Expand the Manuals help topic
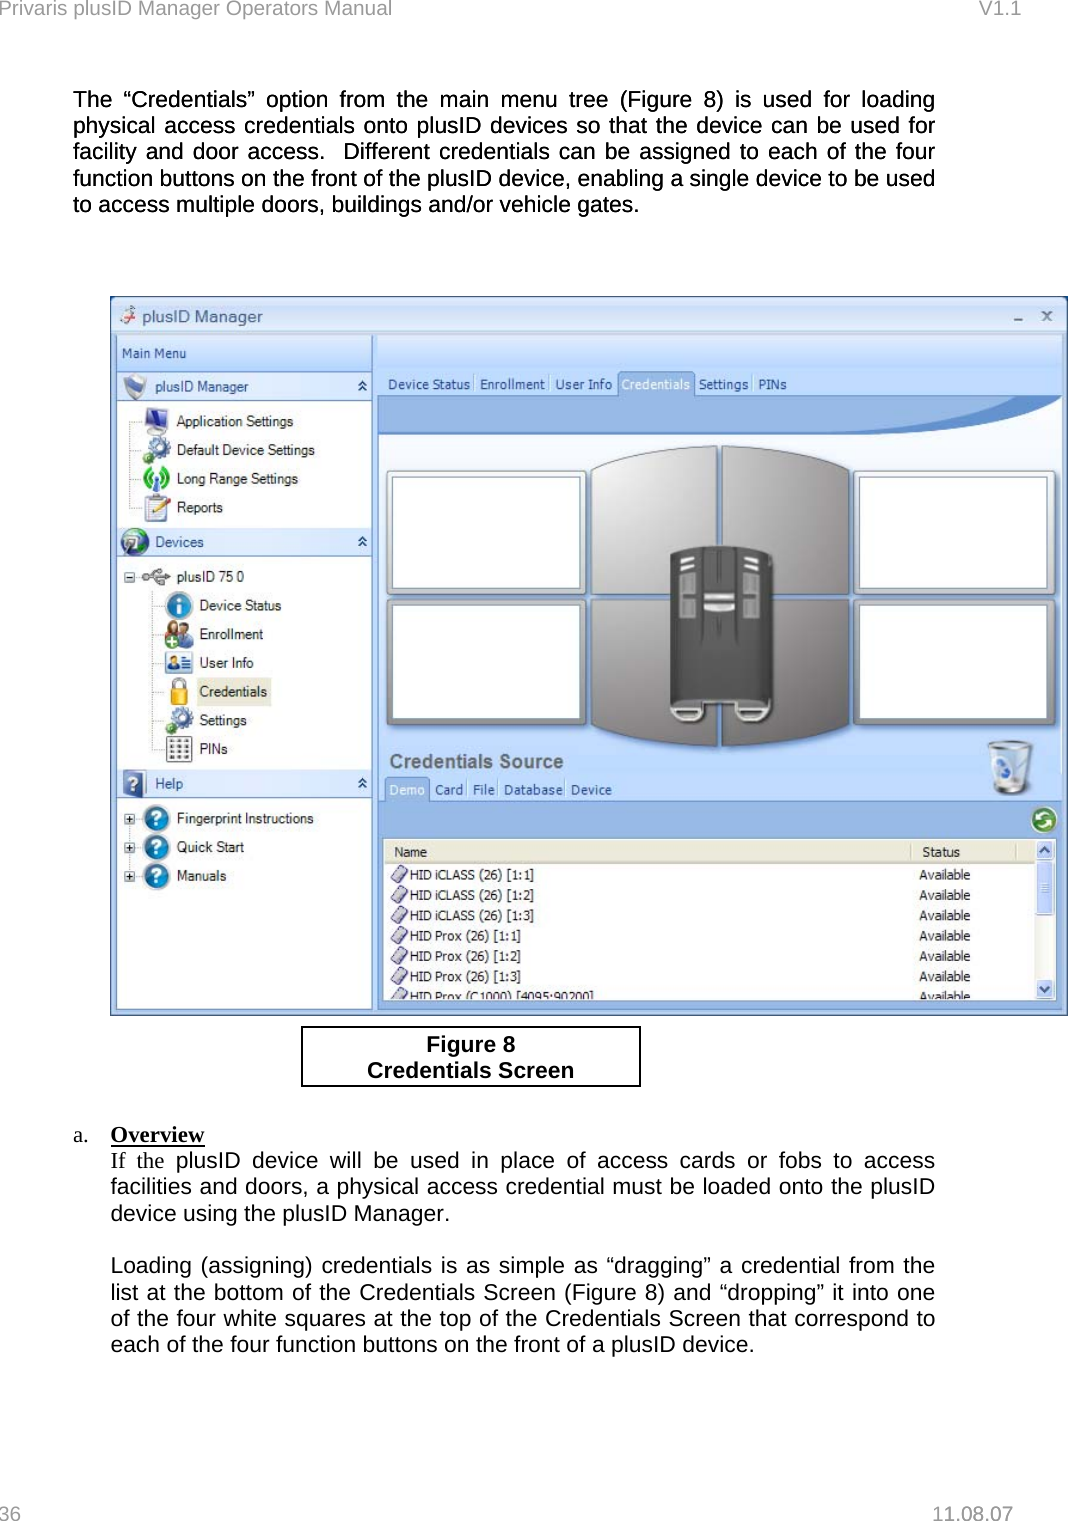 128,875
